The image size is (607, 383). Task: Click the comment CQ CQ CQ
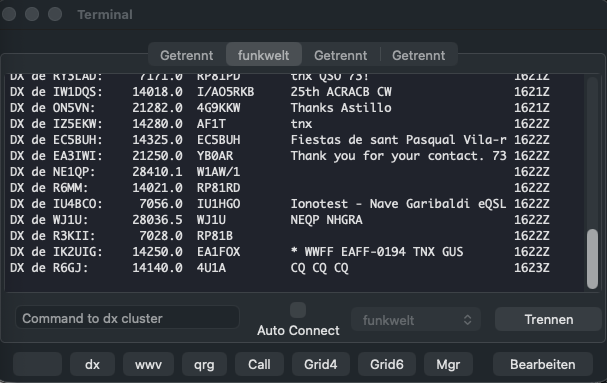[x=319, y=268]
